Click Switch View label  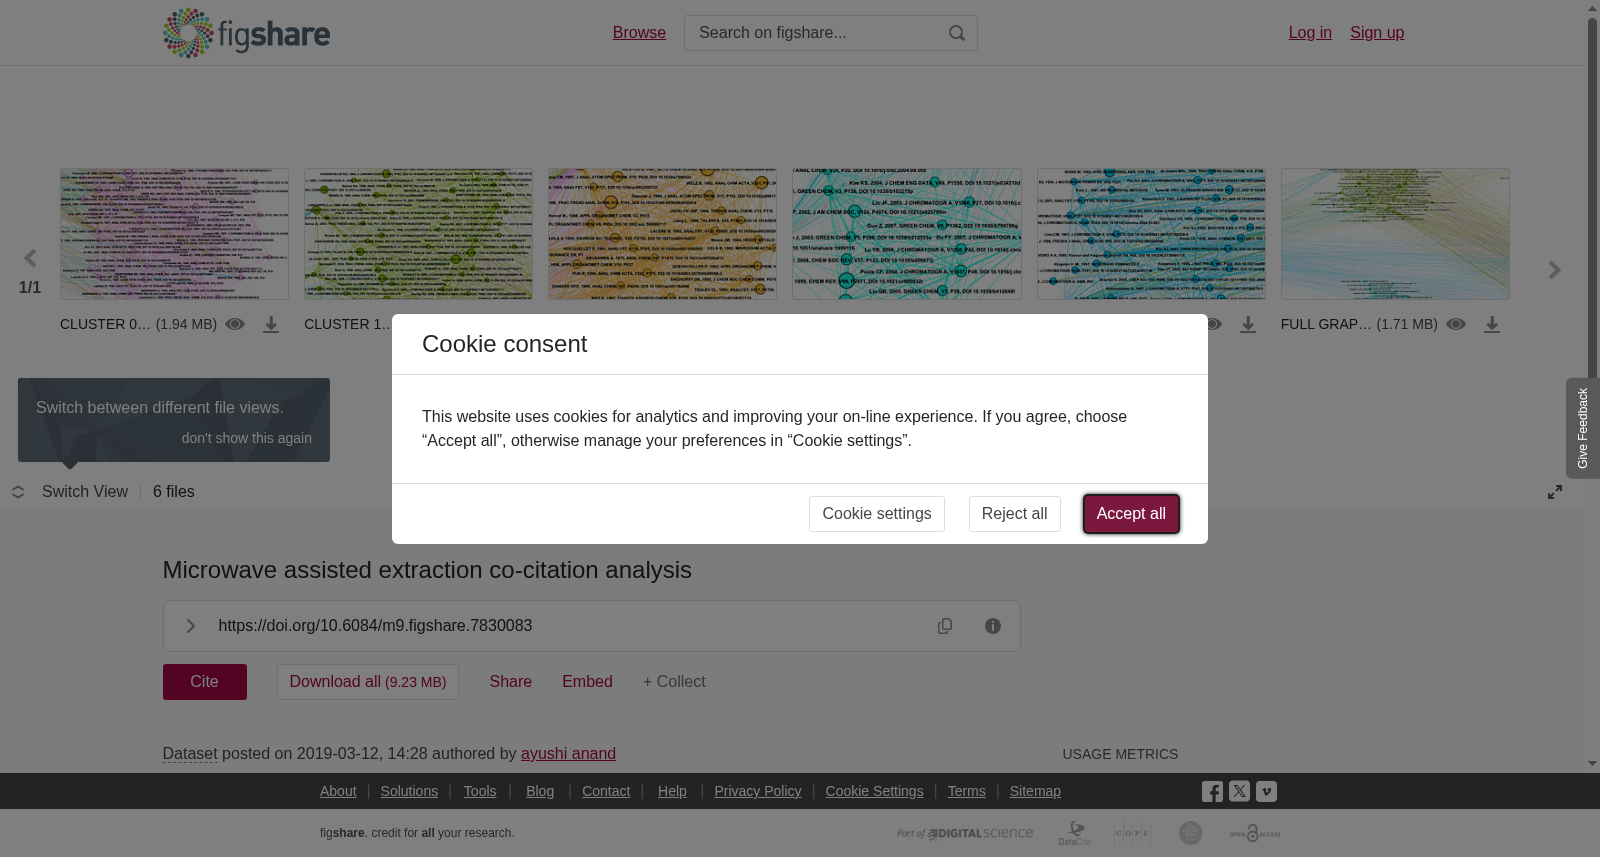tap(85, 492)
